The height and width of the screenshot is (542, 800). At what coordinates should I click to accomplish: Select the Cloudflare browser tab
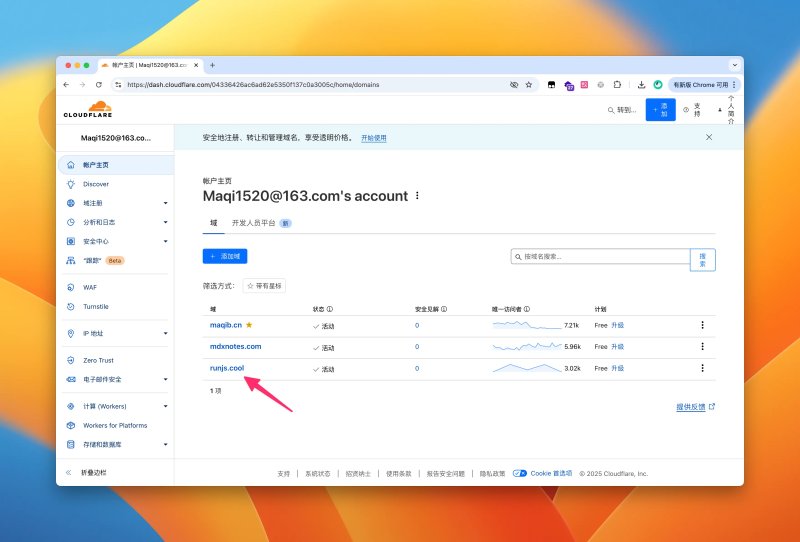click(149, 65)
